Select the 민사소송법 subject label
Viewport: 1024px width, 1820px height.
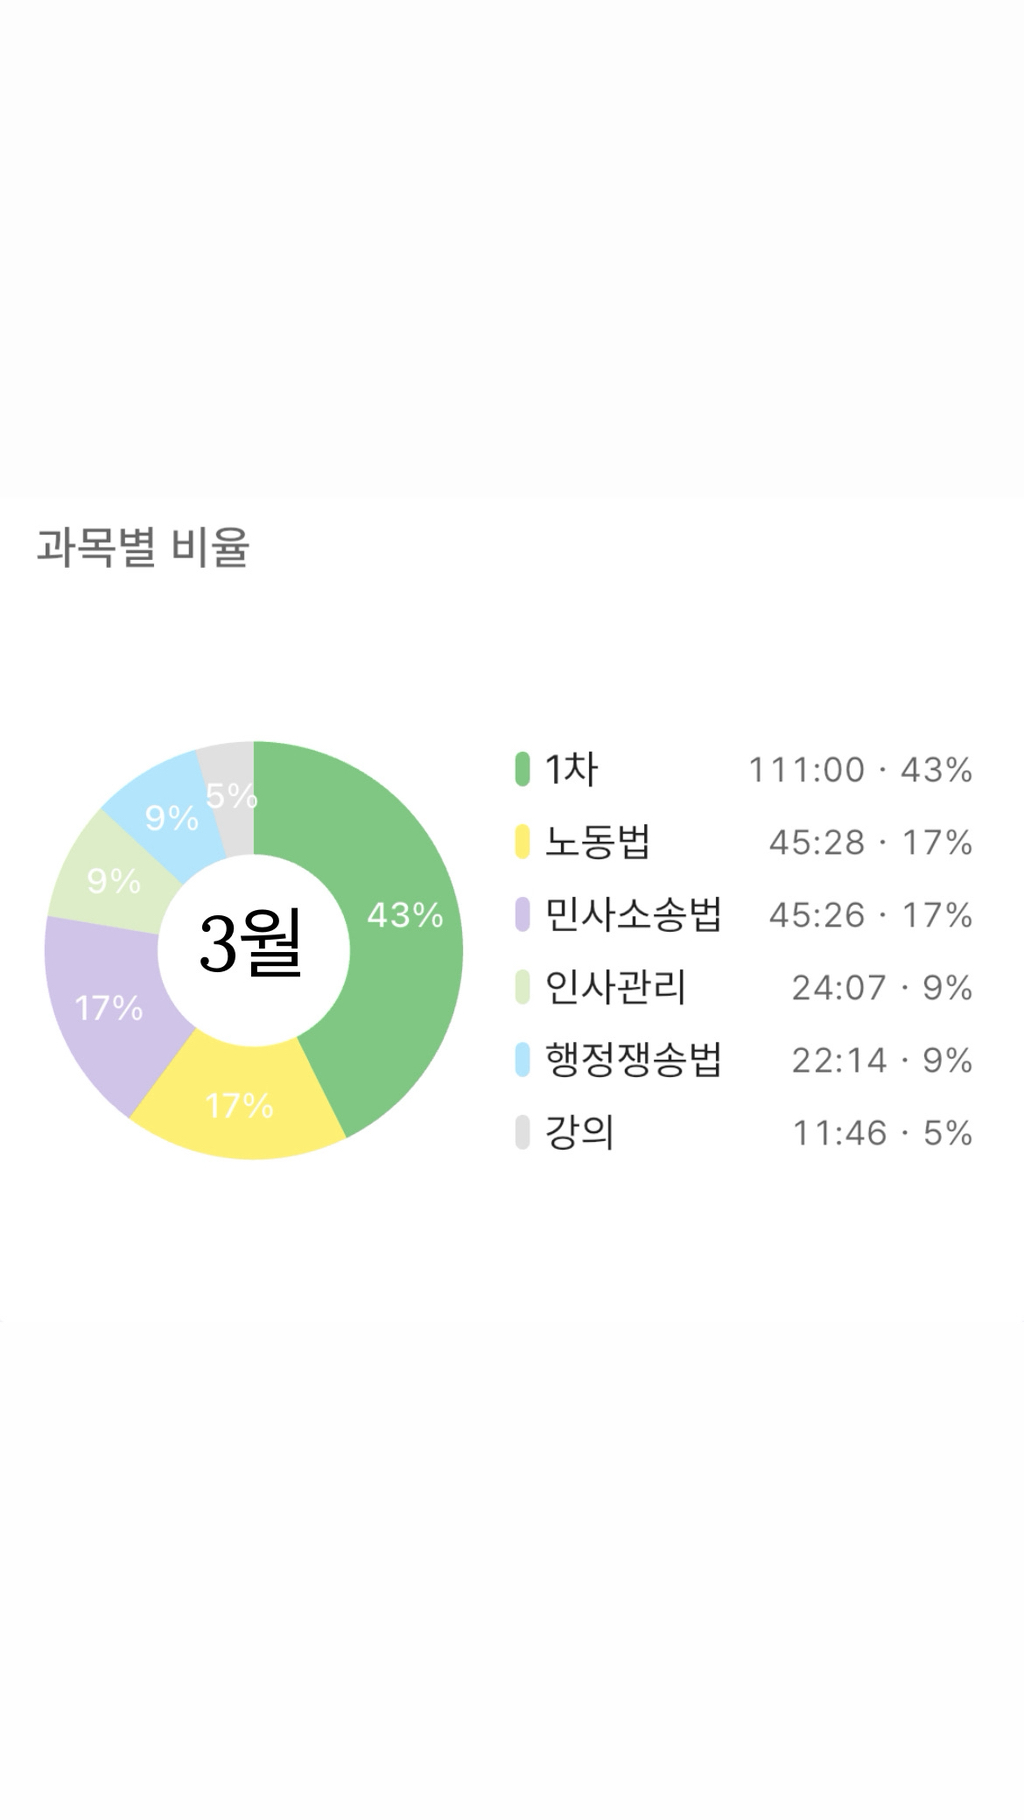632,914
